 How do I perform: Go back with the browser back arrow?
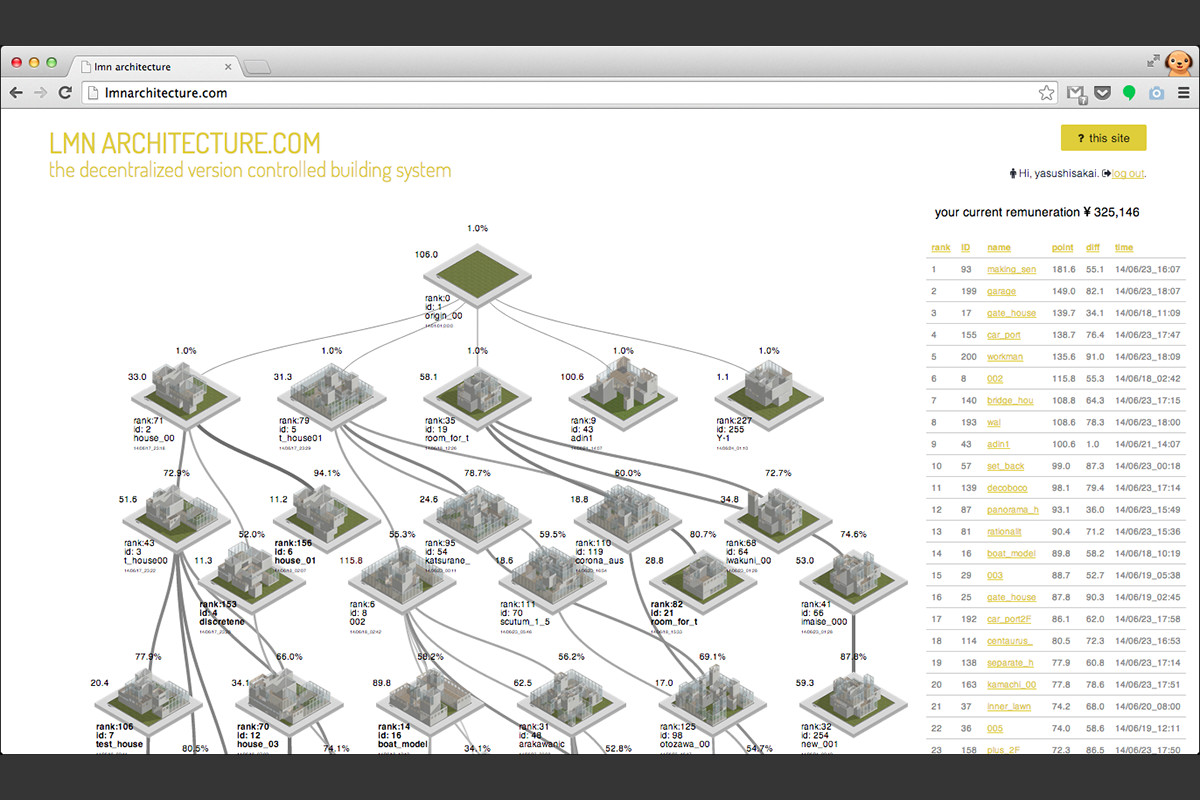17,93
